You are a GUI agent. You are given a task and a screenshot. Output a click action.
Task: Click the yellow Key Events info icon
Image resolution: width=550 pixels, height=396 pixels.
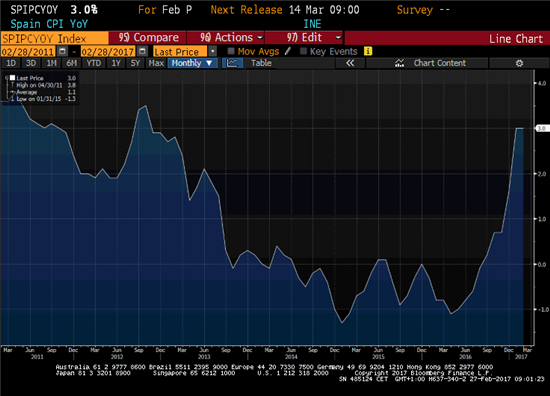coord(368,51)
